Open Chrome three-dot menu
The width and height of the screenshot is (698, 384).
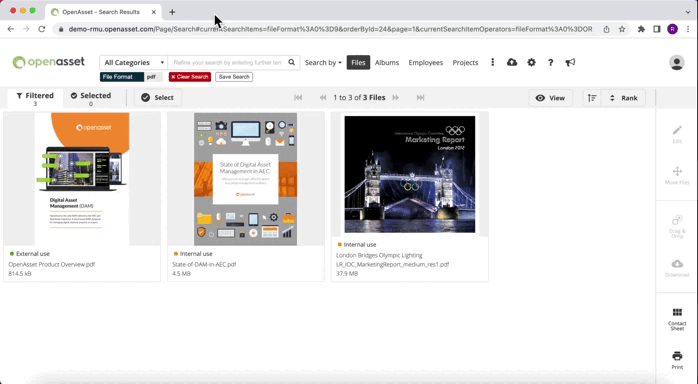(x=688, y=29)
